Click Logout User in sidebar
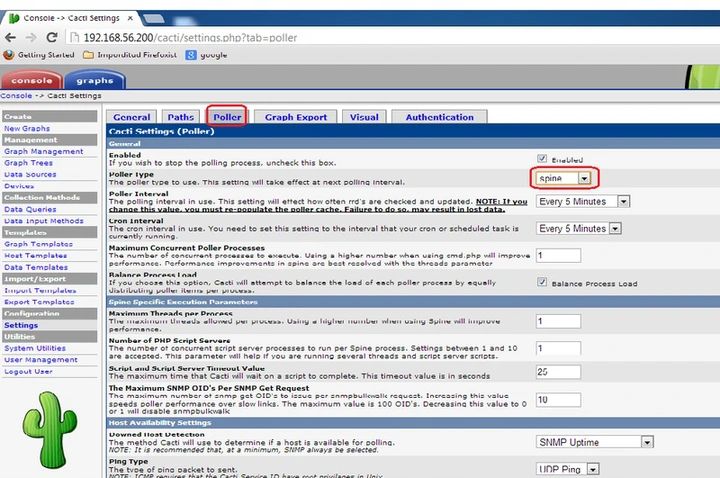The image size is (720, 478). (x=28, y=371)
